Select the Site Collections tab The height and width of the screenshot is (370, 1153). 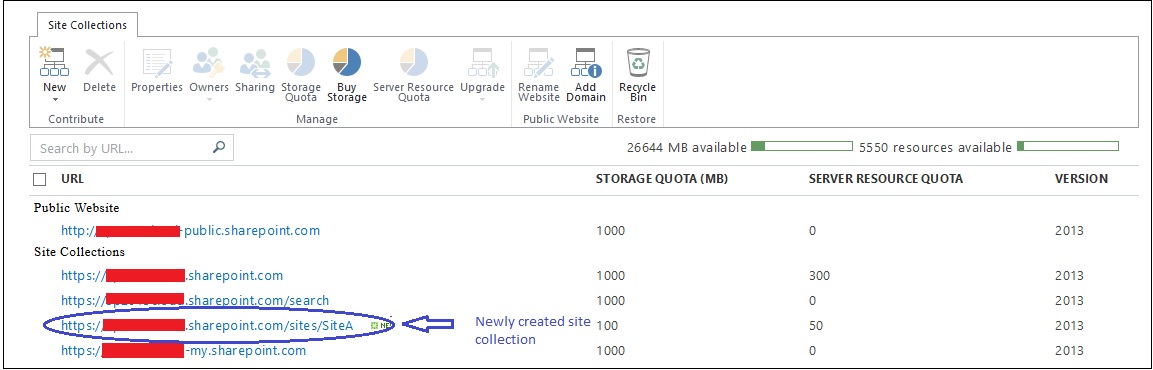[88, 25]
